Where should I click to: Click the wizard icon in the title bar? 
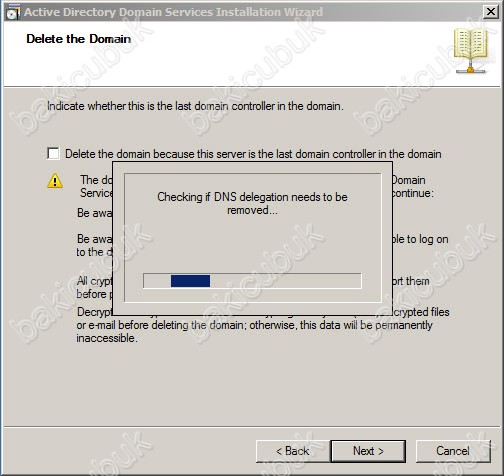[x=13, y=12]
